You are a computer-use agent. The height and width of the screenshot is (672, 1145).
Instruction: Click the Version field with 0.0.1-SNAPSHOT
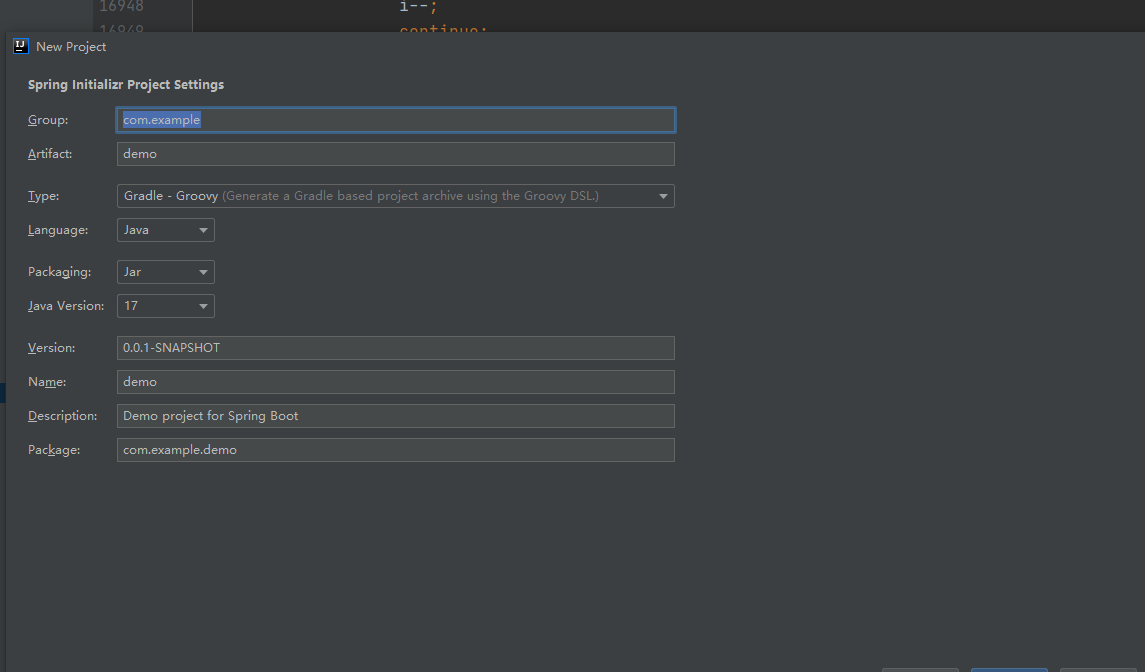(395, 348)
